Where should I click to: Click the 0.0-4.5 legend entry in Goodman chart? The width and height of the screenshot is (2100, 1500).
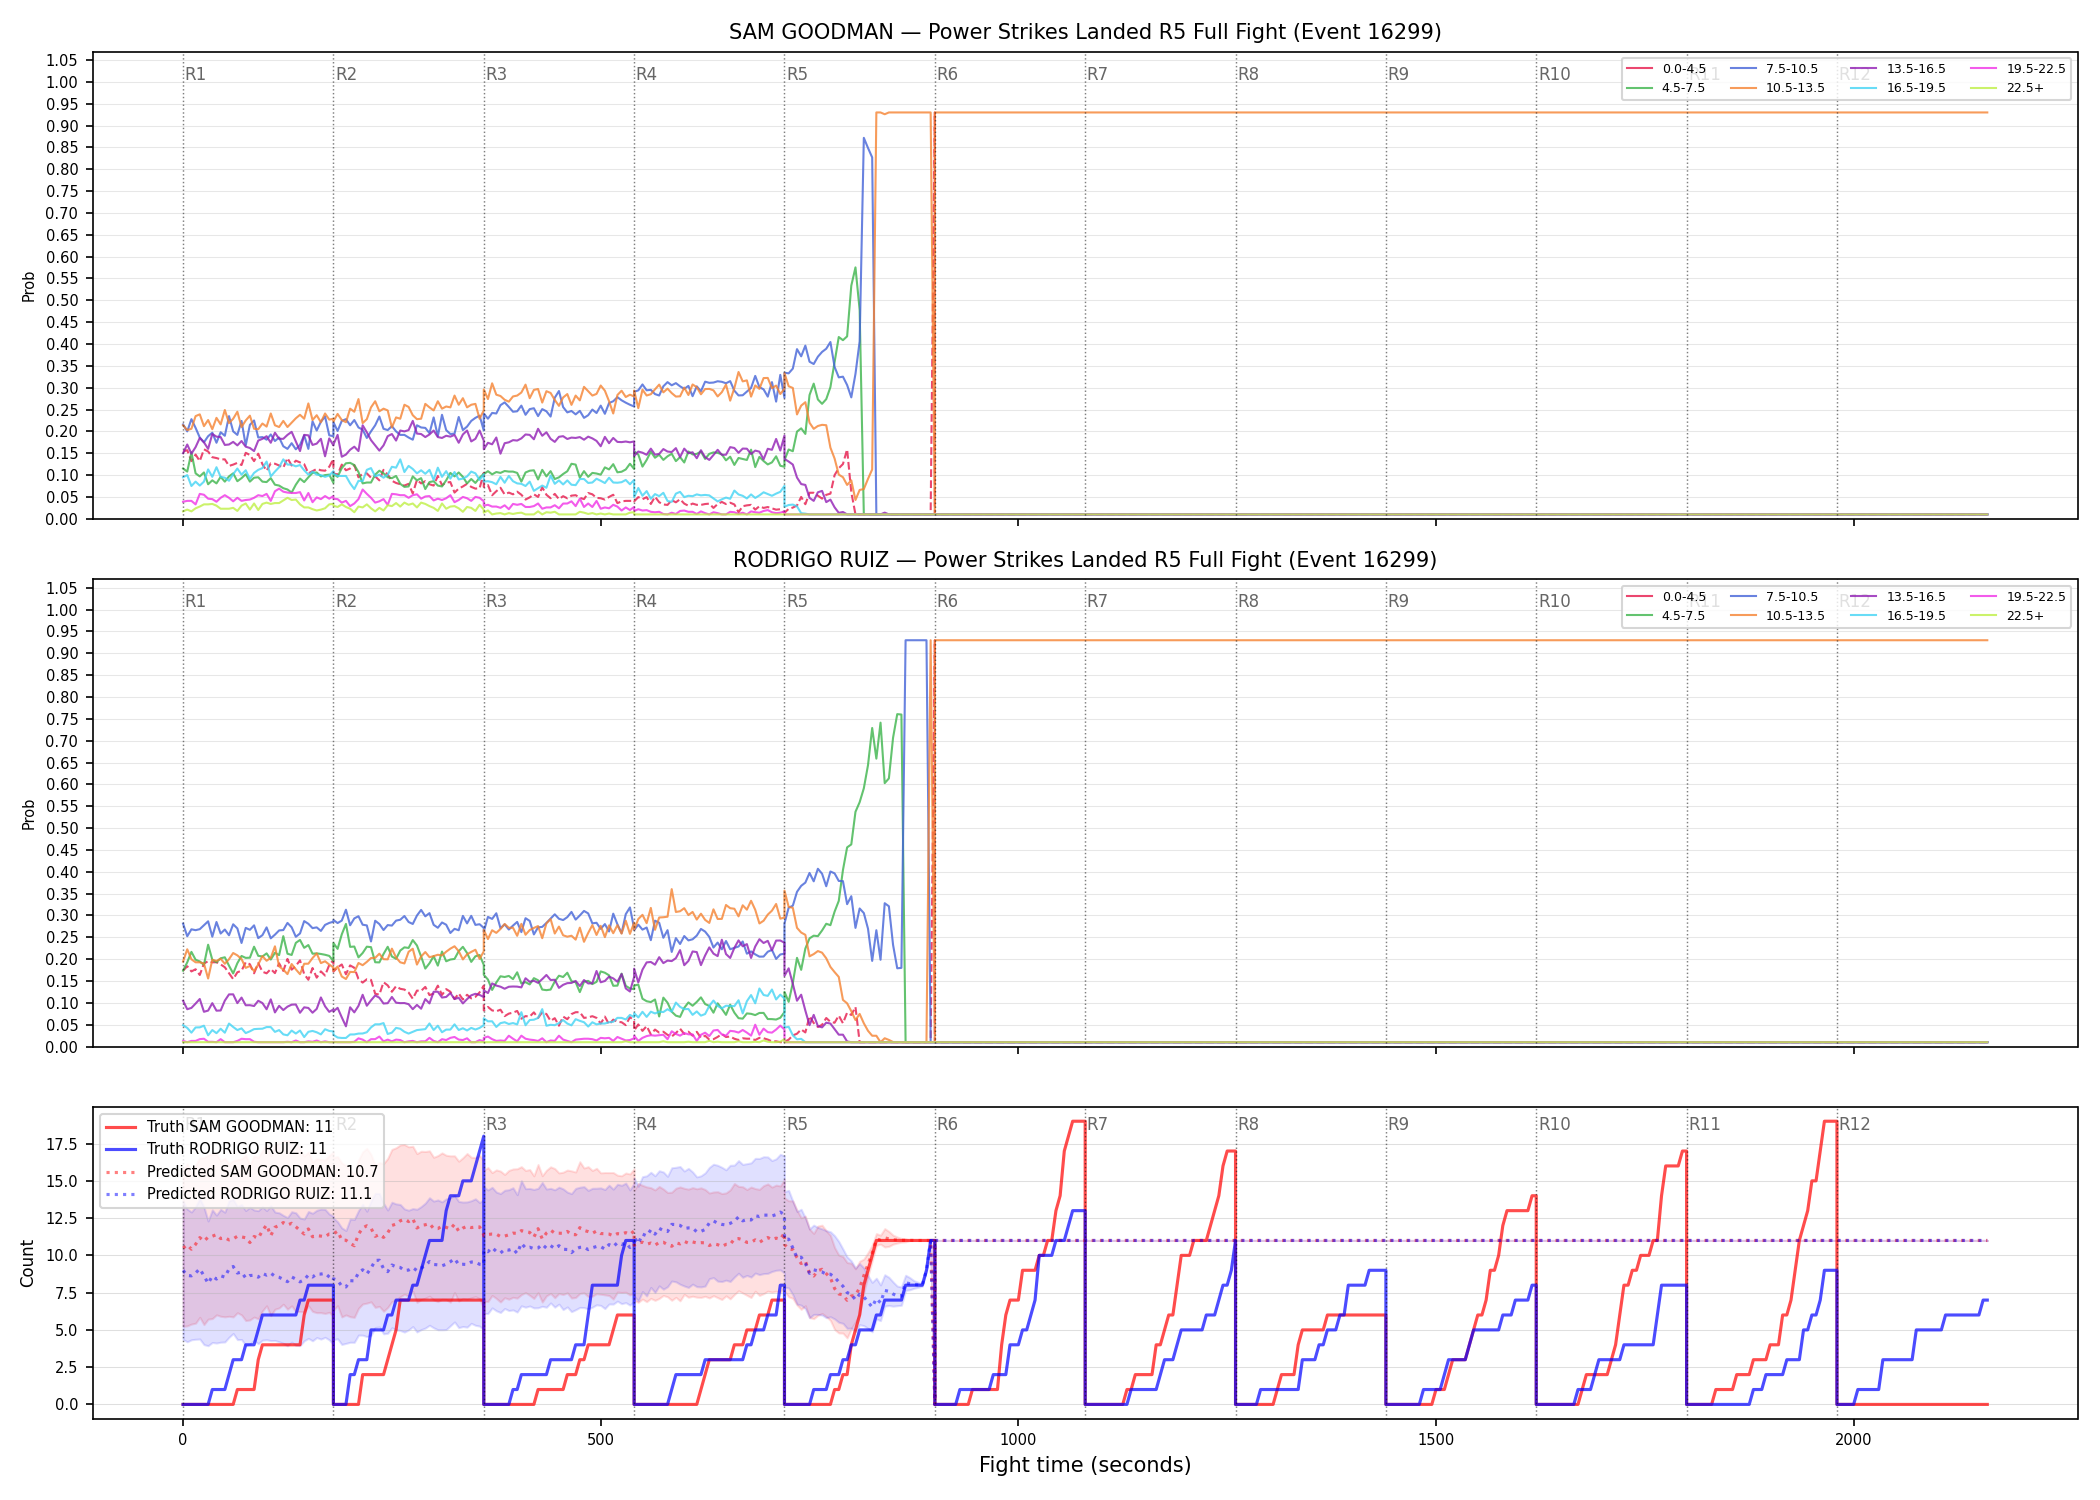(1667, 69)
